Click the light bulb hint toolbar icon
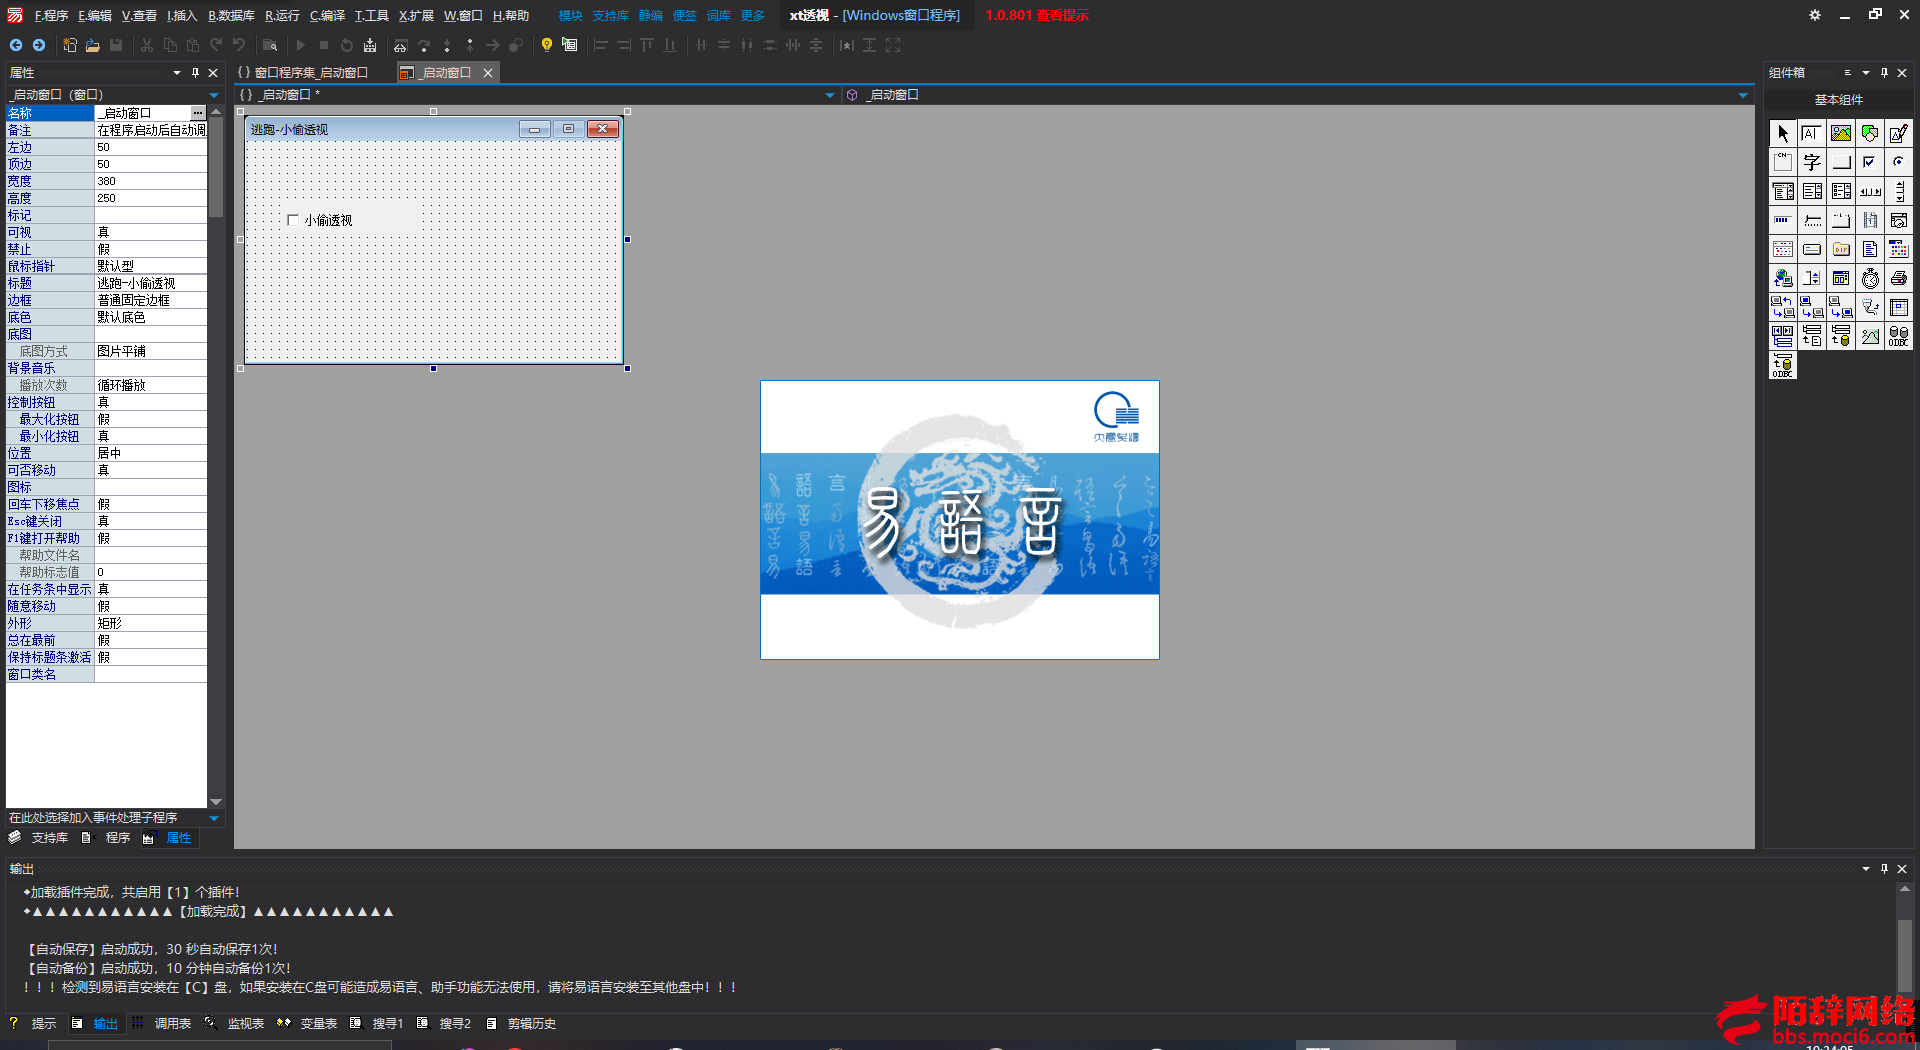 click(546, 45)
